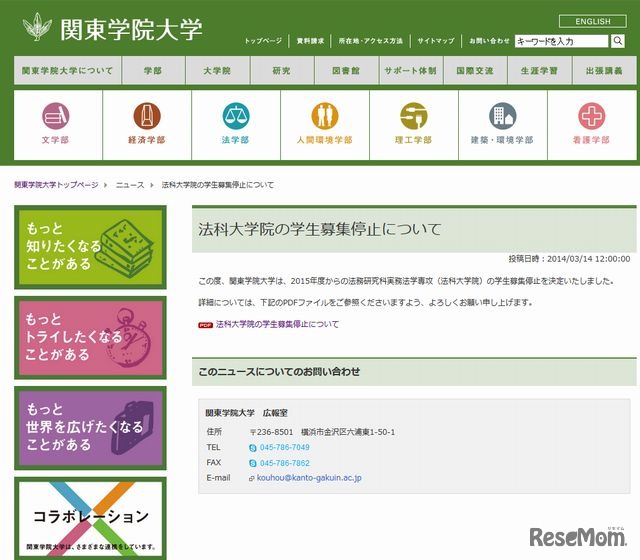Open 関東学院大学について menu
This screenshot has height=560, width=640.
[x=67, y=70]
